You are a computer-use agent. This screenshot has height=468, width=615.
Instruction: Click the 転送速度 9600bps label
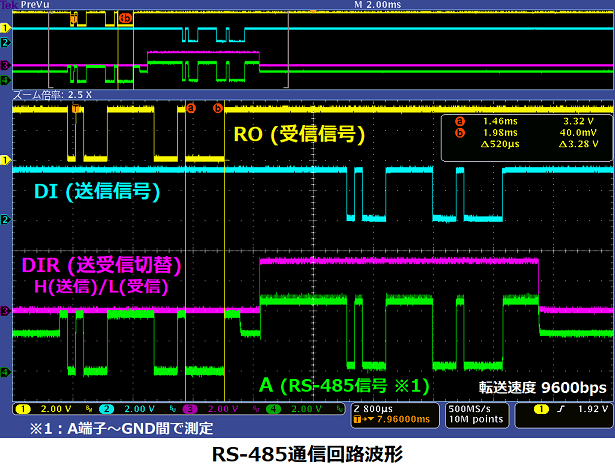pos(543,388)
